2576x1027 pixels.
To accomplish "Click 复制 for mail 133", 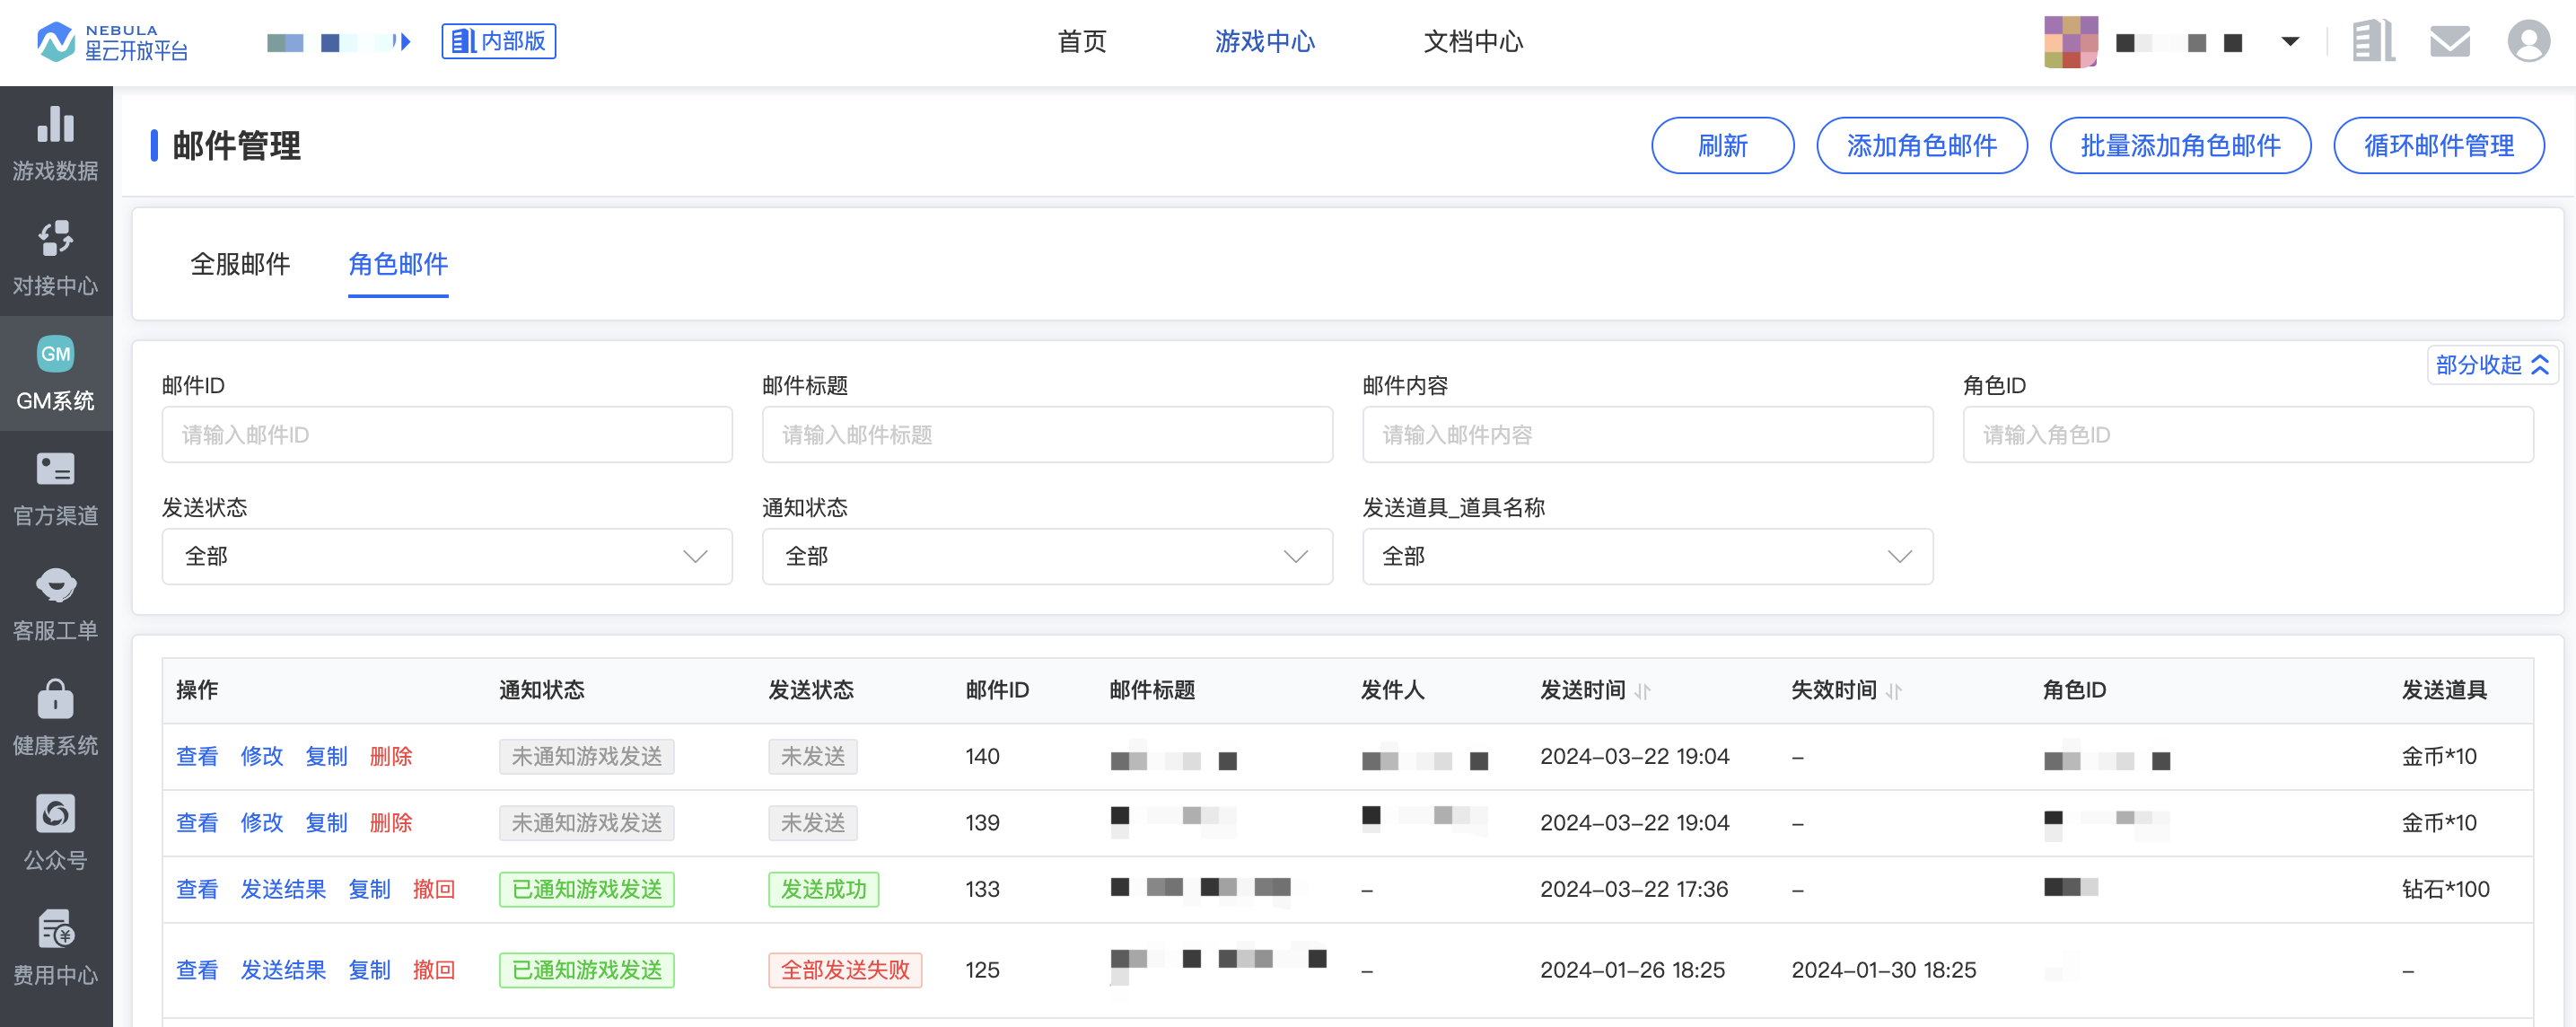I will tap(369, 889).
